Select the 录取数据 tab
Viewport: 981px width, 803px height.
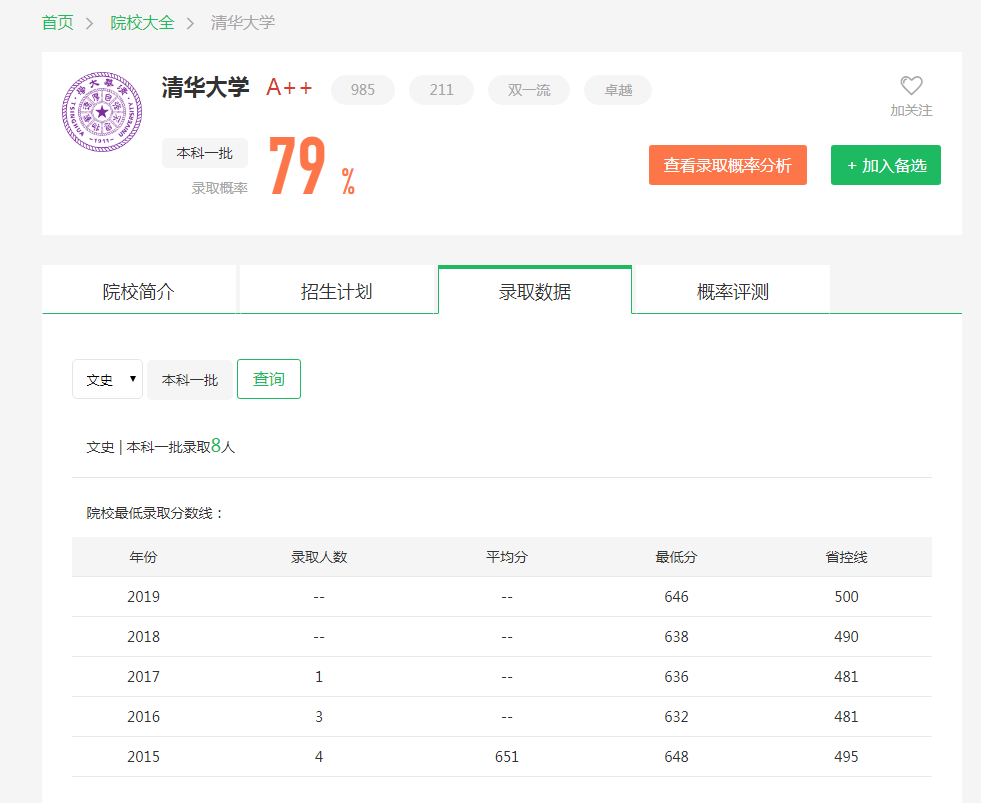pyautogui.click(x=535, y=291)
